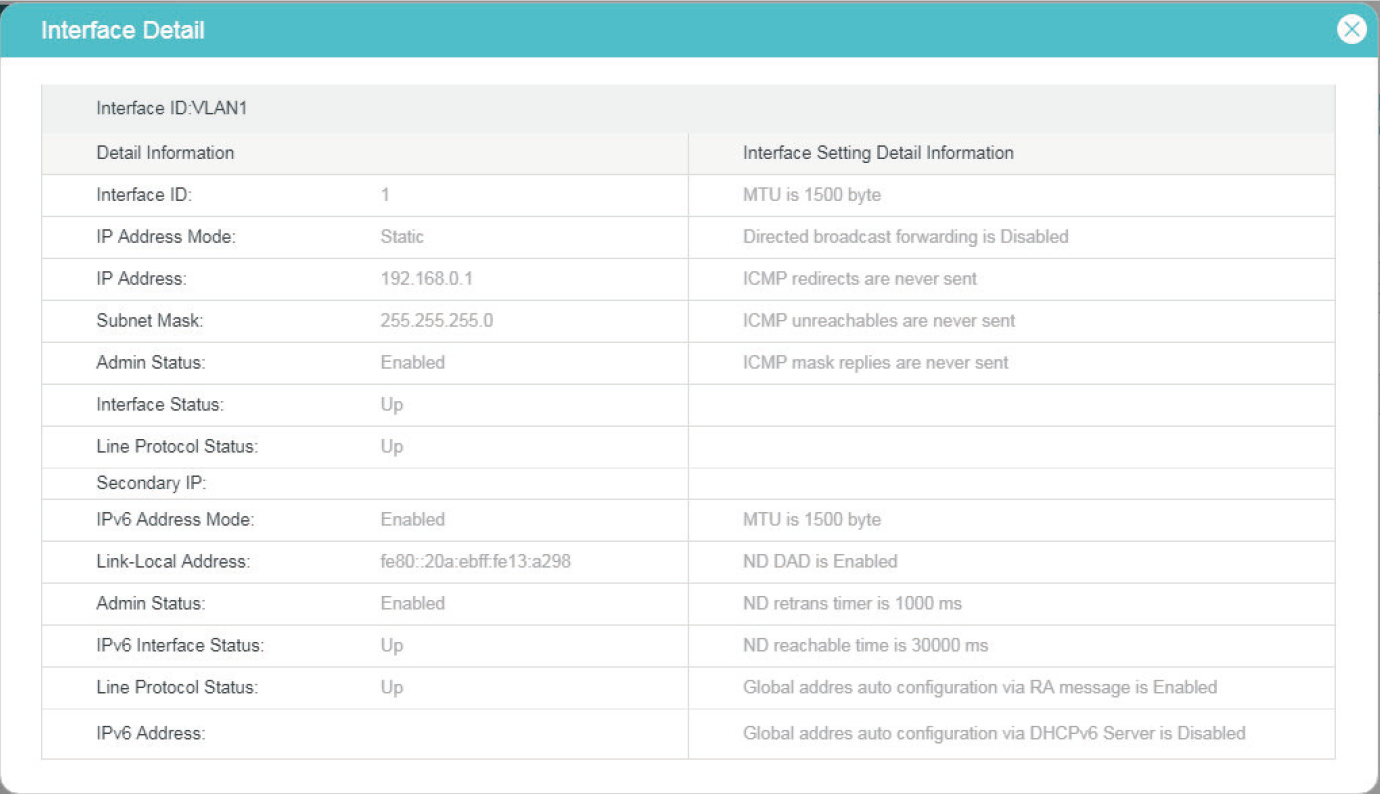Click ICMP mask replies are never sent text

point(876,363)
